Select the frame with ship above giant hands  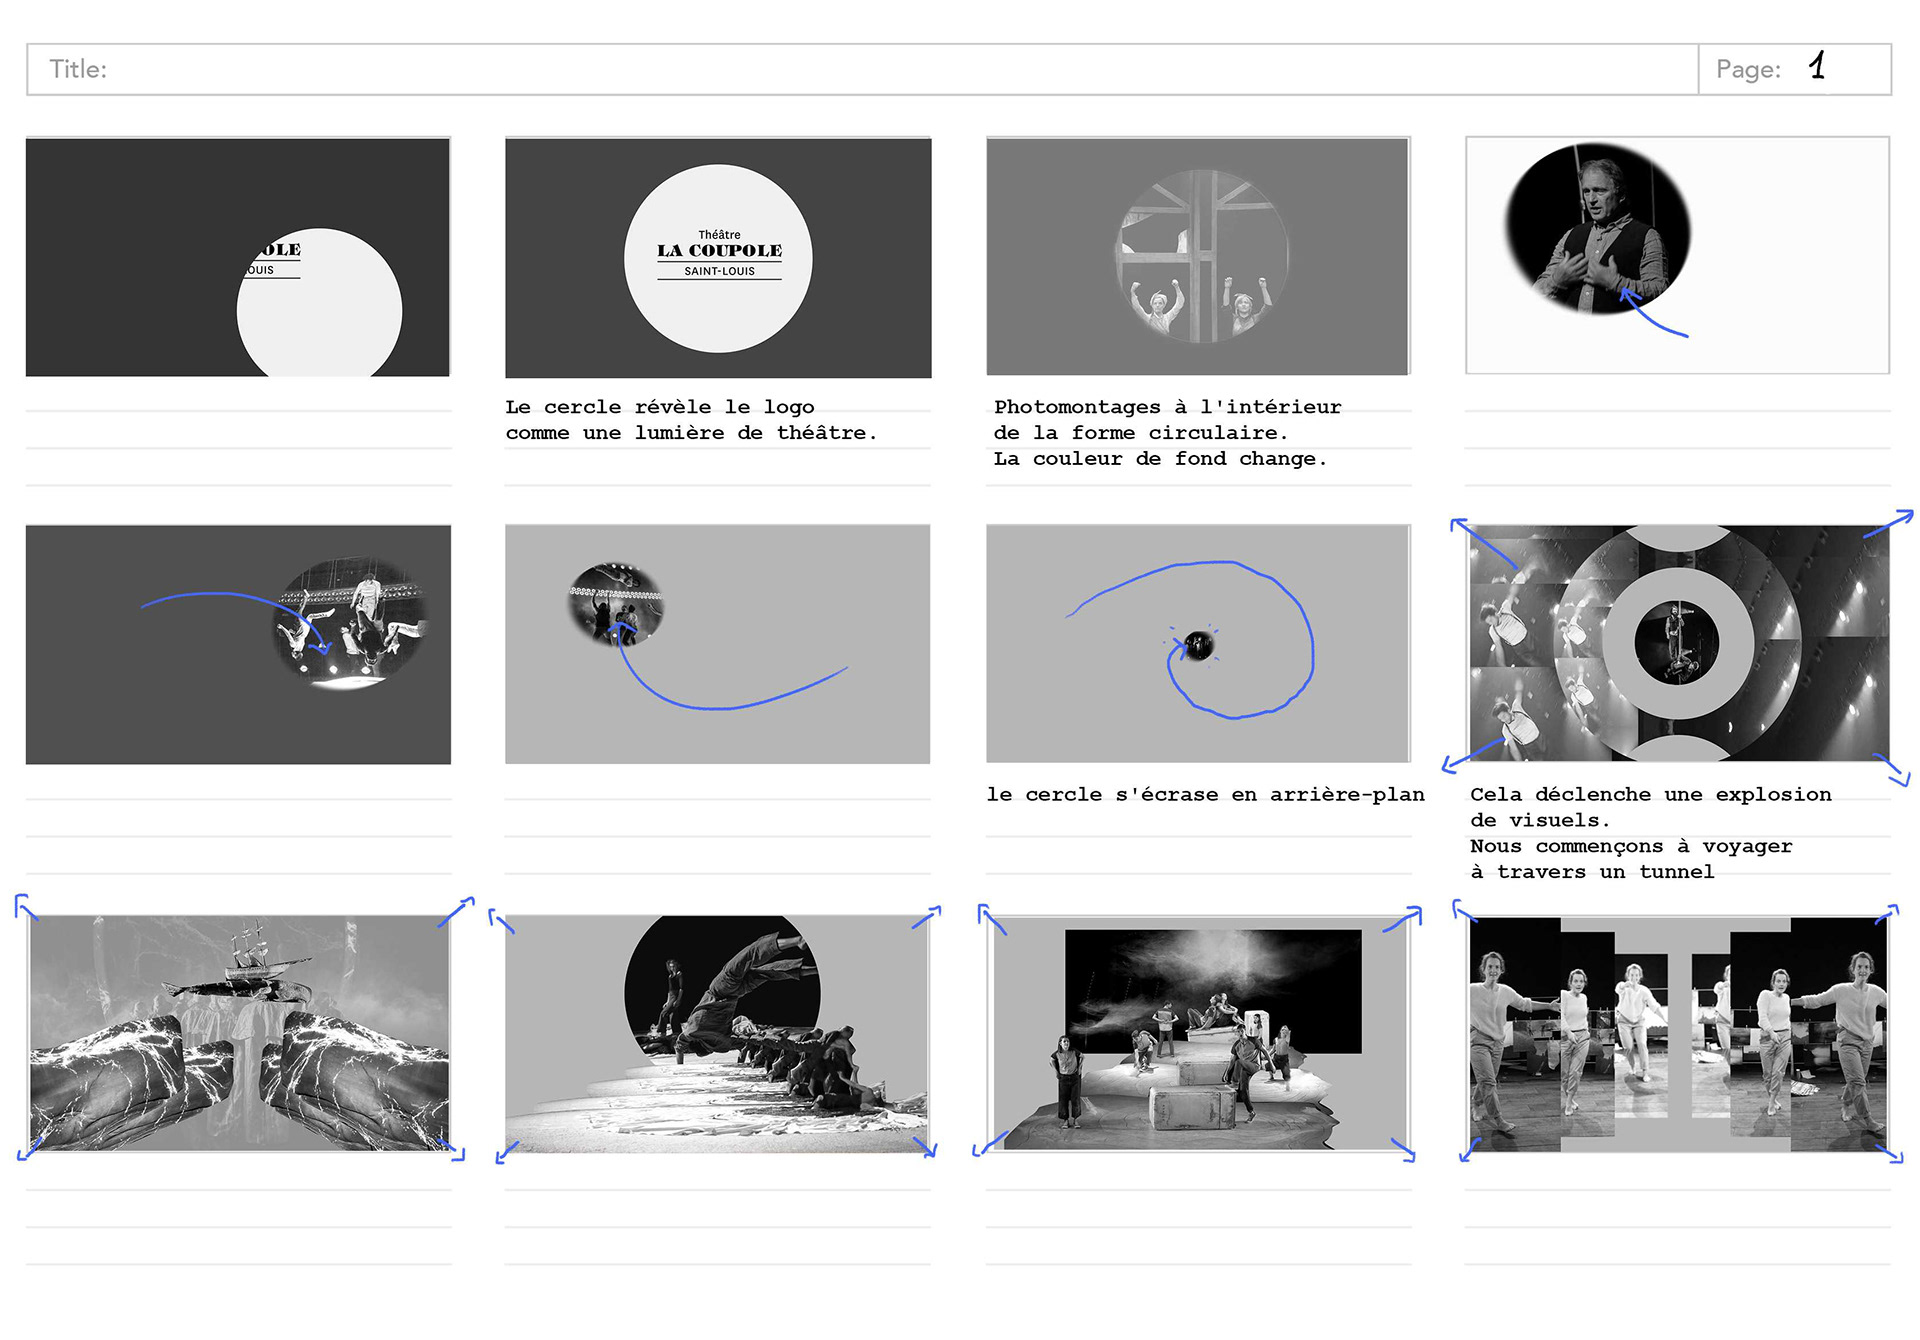click(x=239, y=1032)
